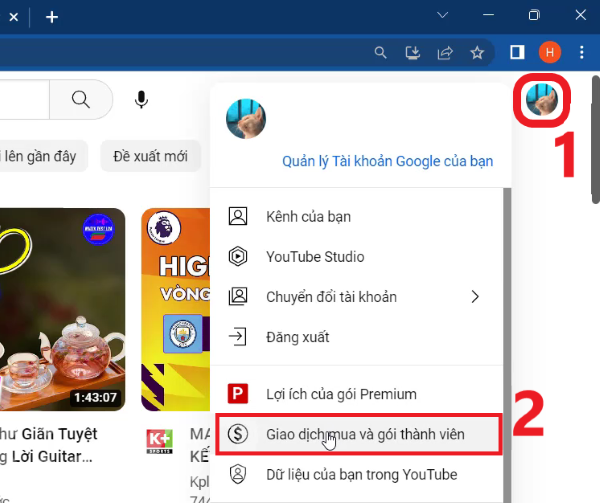Open 'YouTube Studio' from the menu
Viewport: 600px width, 503px height.
click(315, 256)
